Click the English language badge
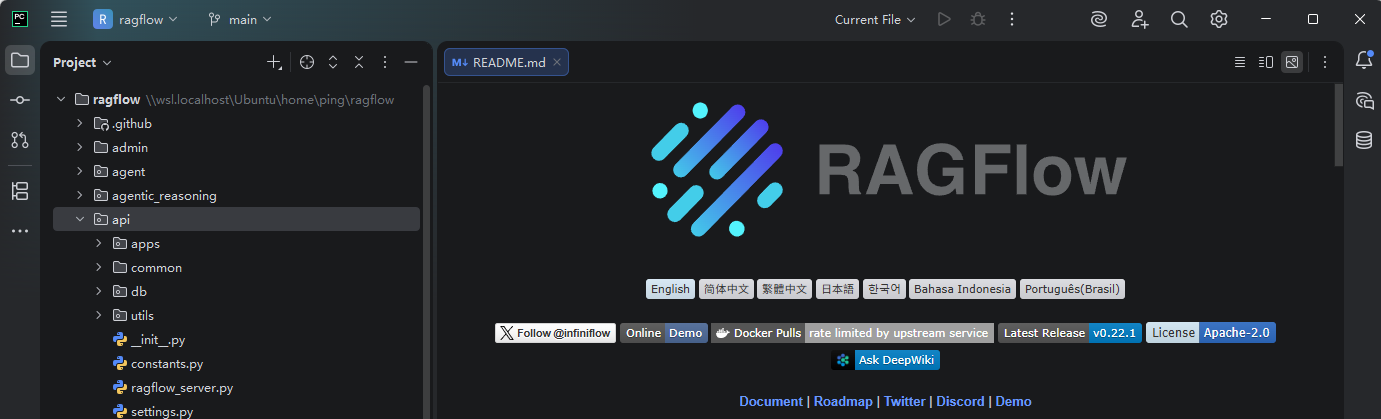This screenshot has width=1381, height=419. 670,289
